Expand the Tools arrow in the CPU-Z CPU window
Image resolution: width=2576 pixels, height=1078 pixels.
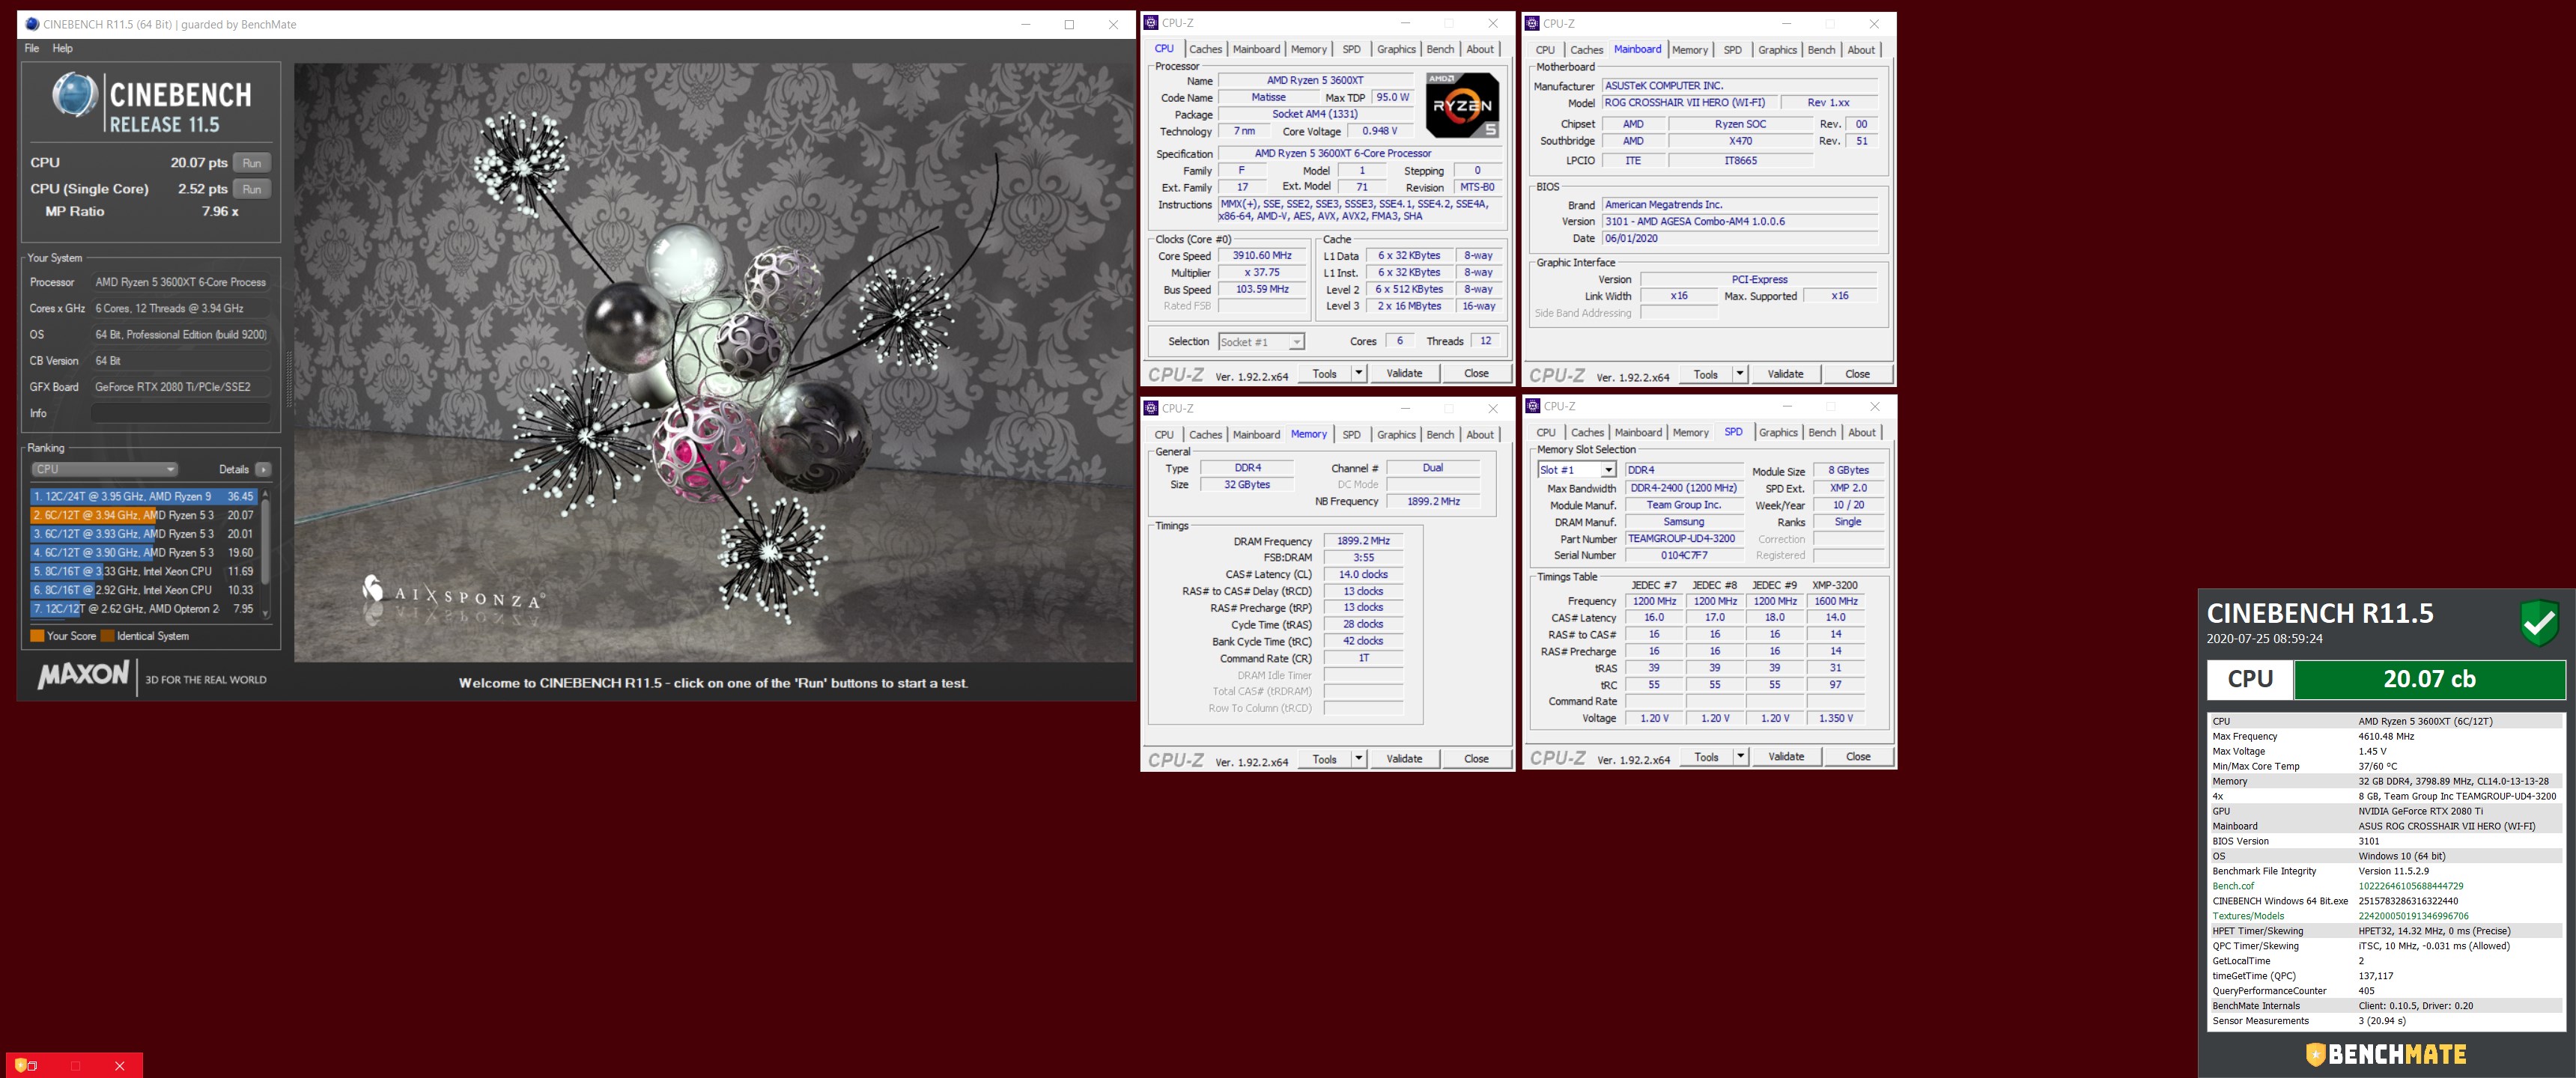pyautogui.click(x=1358, y=373)
